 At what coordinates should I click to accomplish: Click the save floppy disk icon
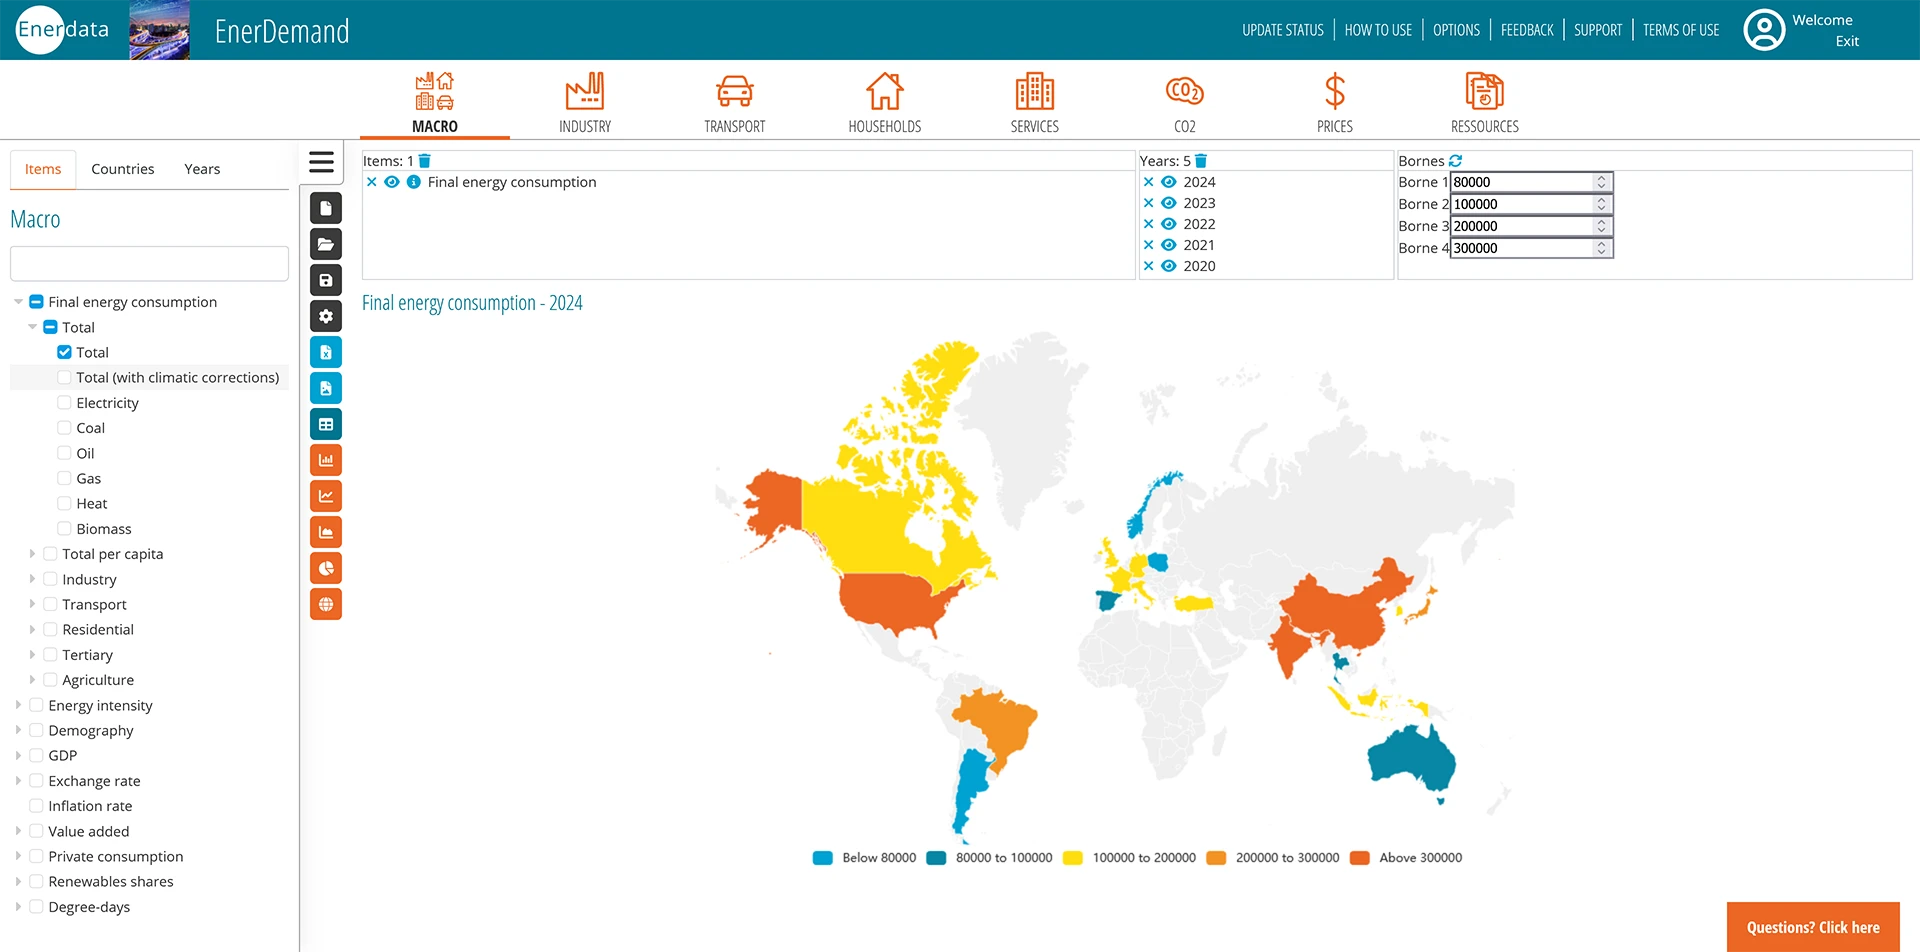[x=326, y=280]
